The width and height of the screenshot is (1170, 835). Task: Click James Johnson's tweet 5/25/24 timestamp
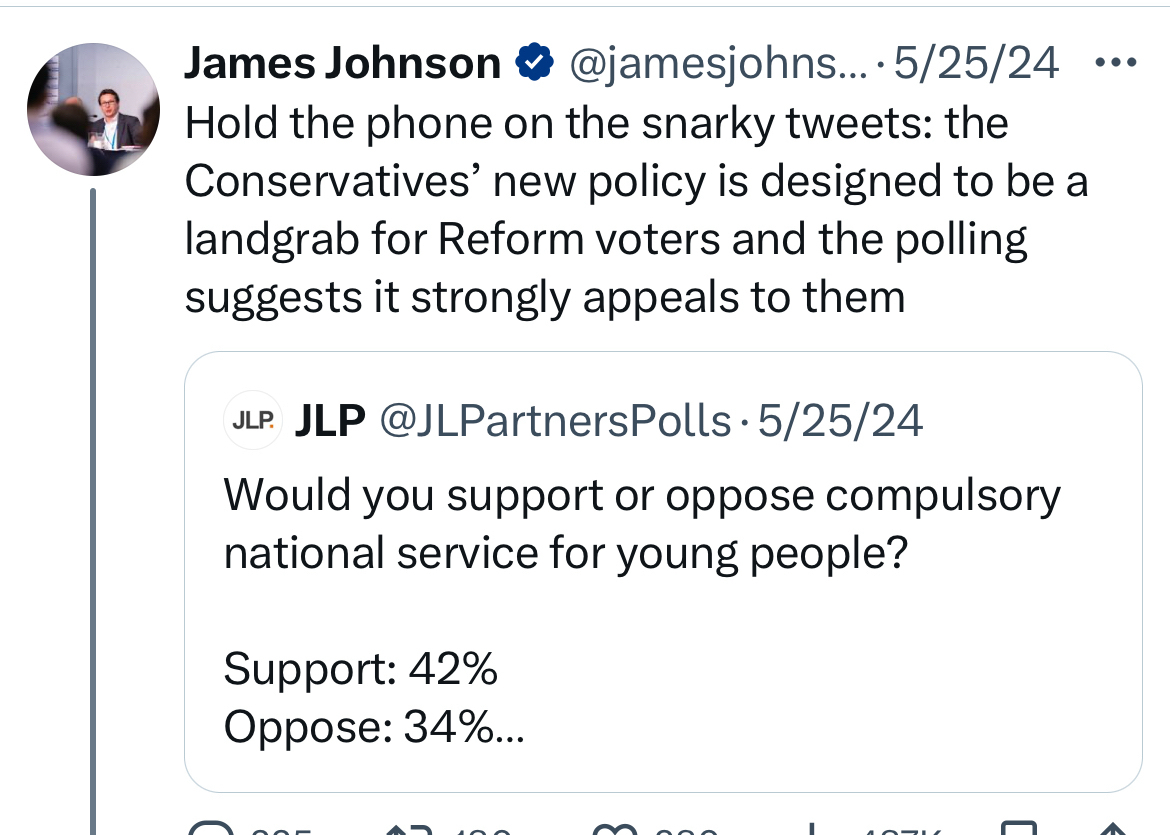coord(976,65)
